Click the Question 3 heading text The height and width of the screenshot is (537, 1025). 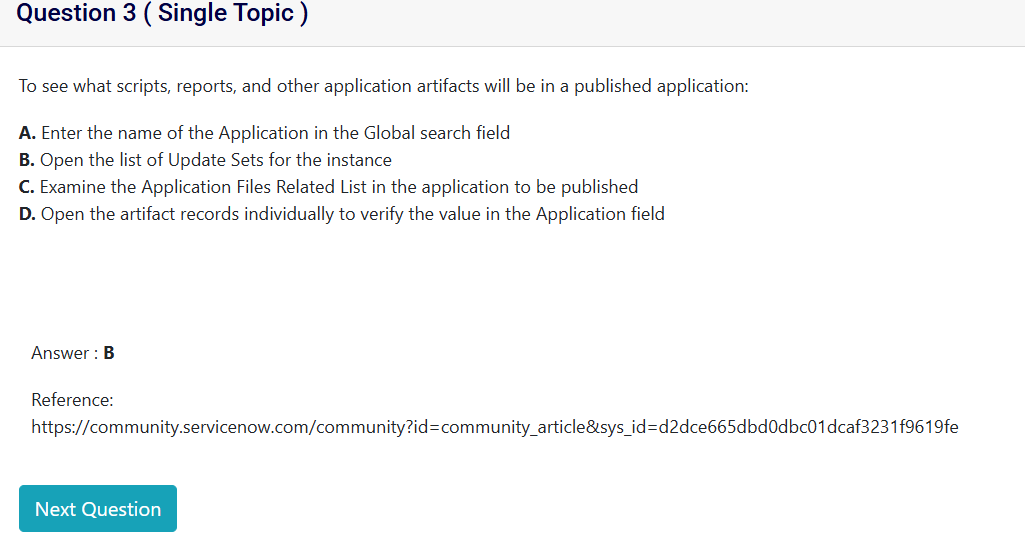[80, 14]
